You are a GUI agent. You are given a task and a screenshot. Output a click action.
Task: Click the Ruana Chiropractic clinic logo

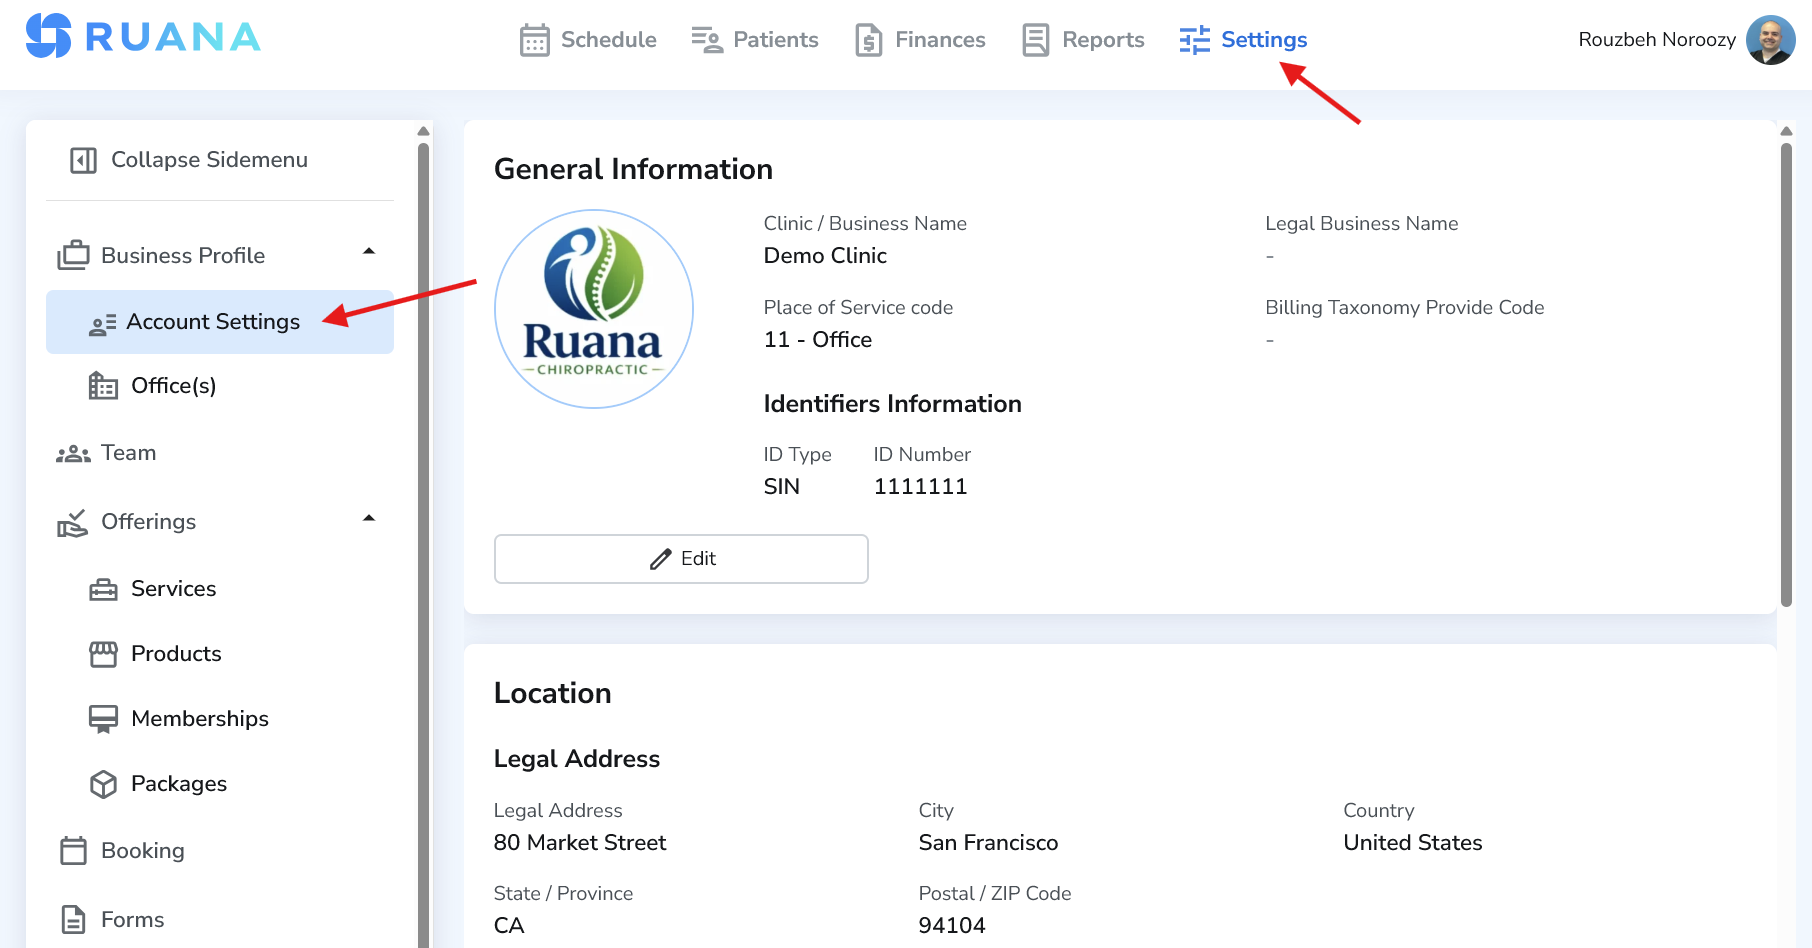click(594, 309)
